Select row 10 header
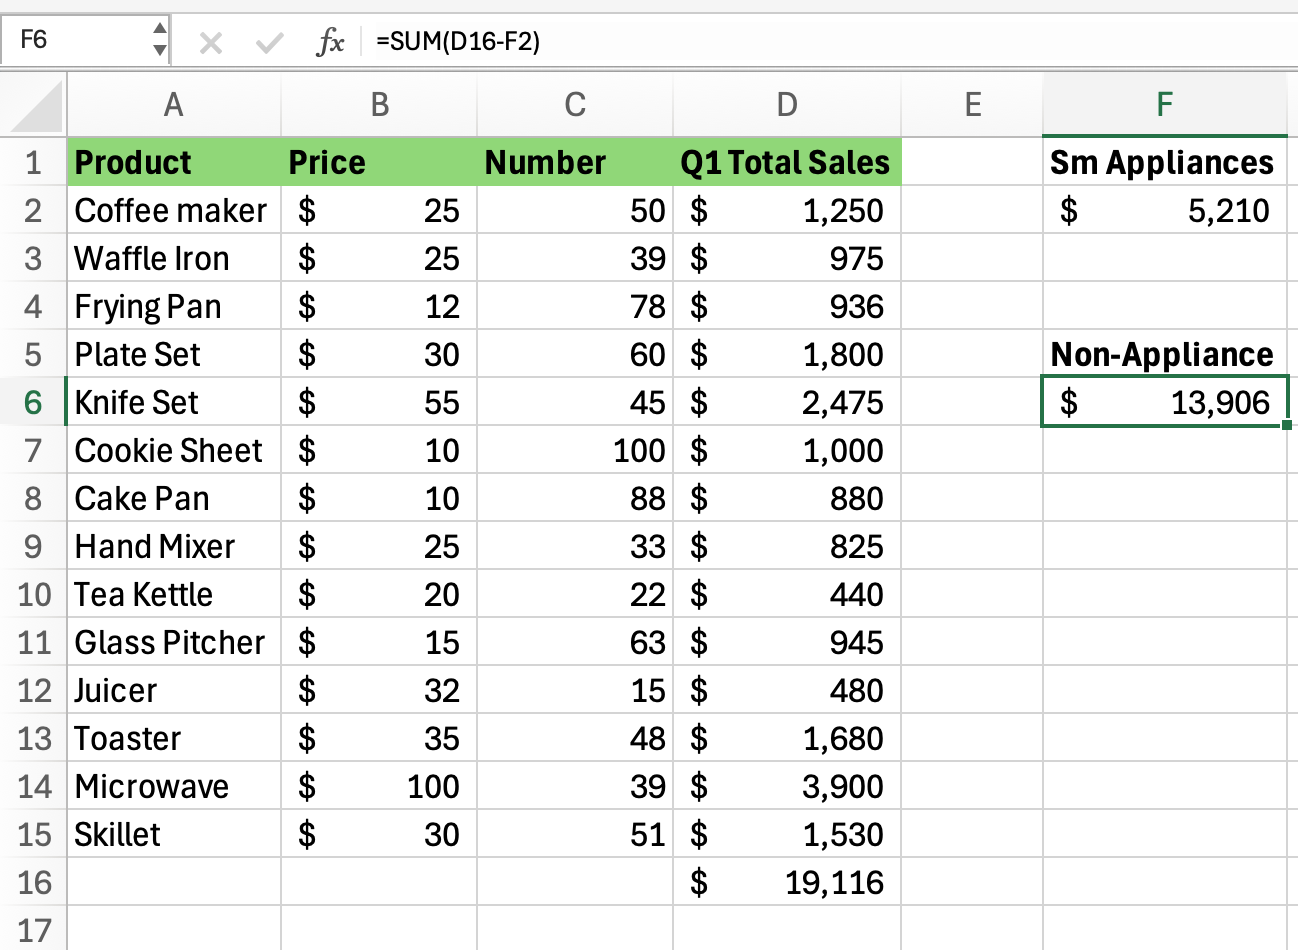 click(x=33, y=594)
